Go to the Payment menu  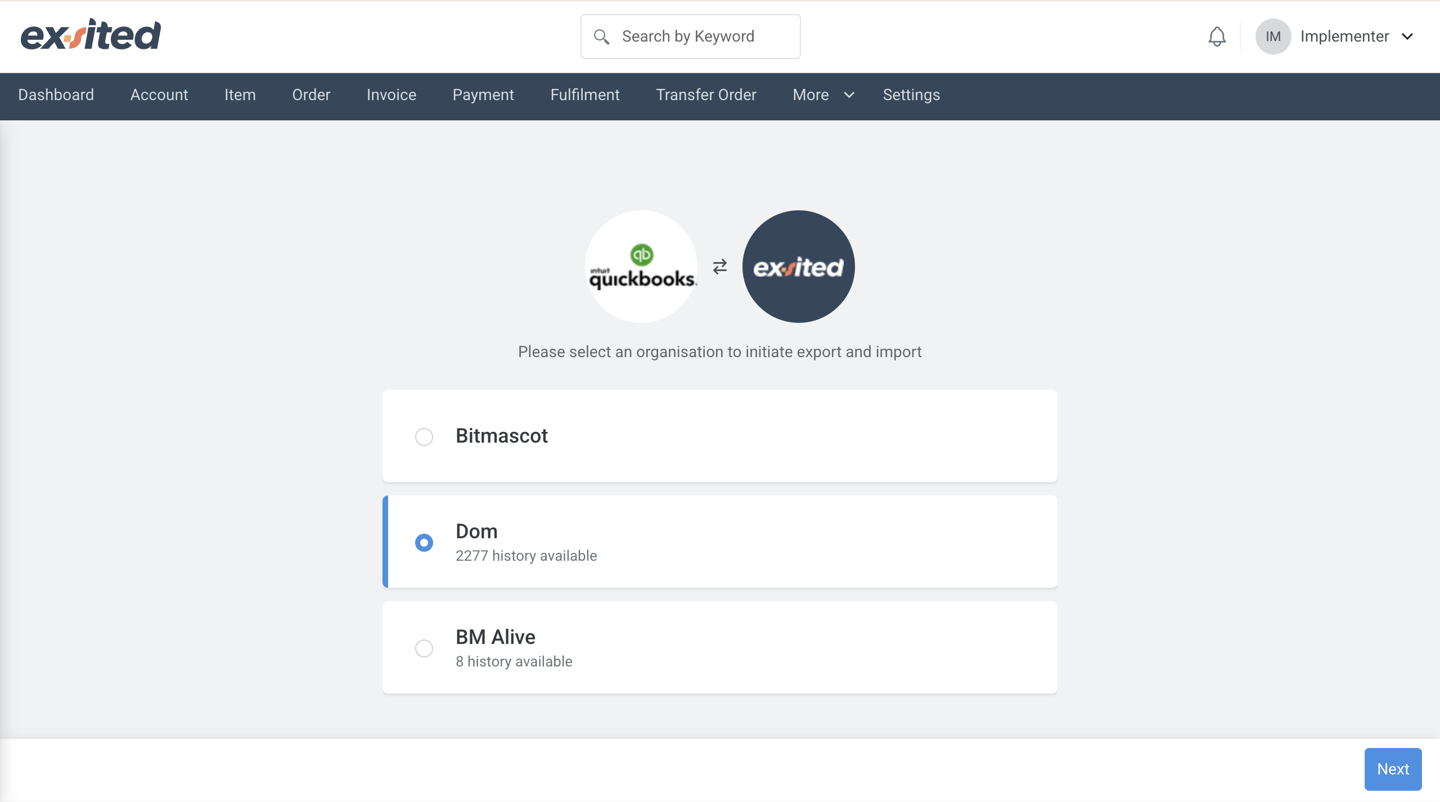(483, 95)
